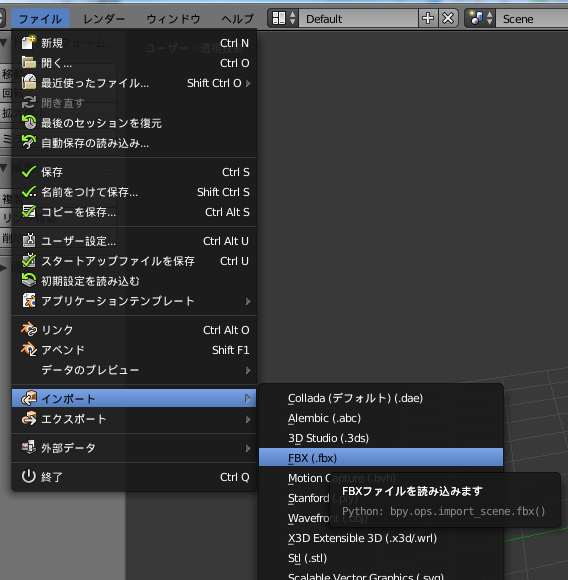Click the 新規 new file icon
This screenshot has height=580, width=568.
pyautogui.click(x=28, y=43)
